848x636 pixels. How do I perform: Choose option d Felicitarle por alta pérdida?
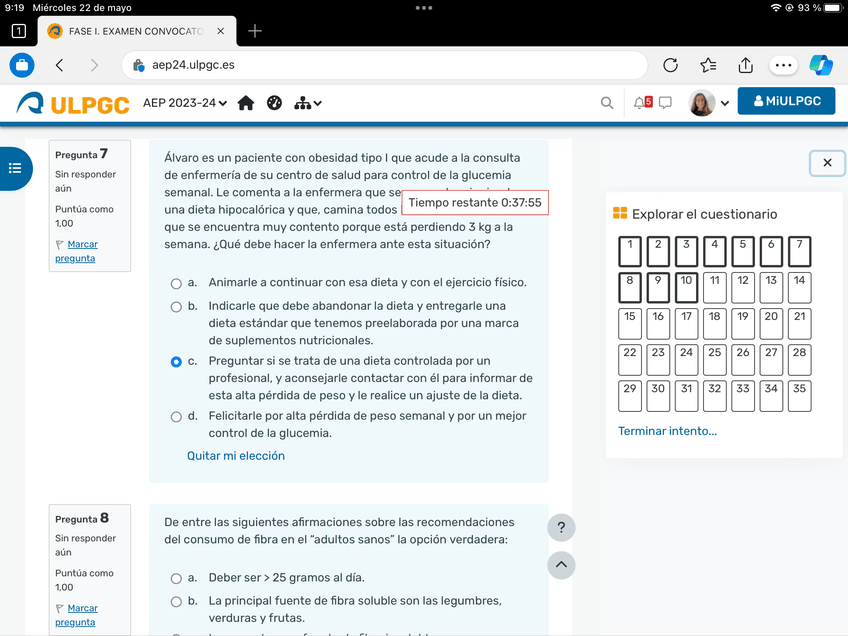click(x=176, y=416)
